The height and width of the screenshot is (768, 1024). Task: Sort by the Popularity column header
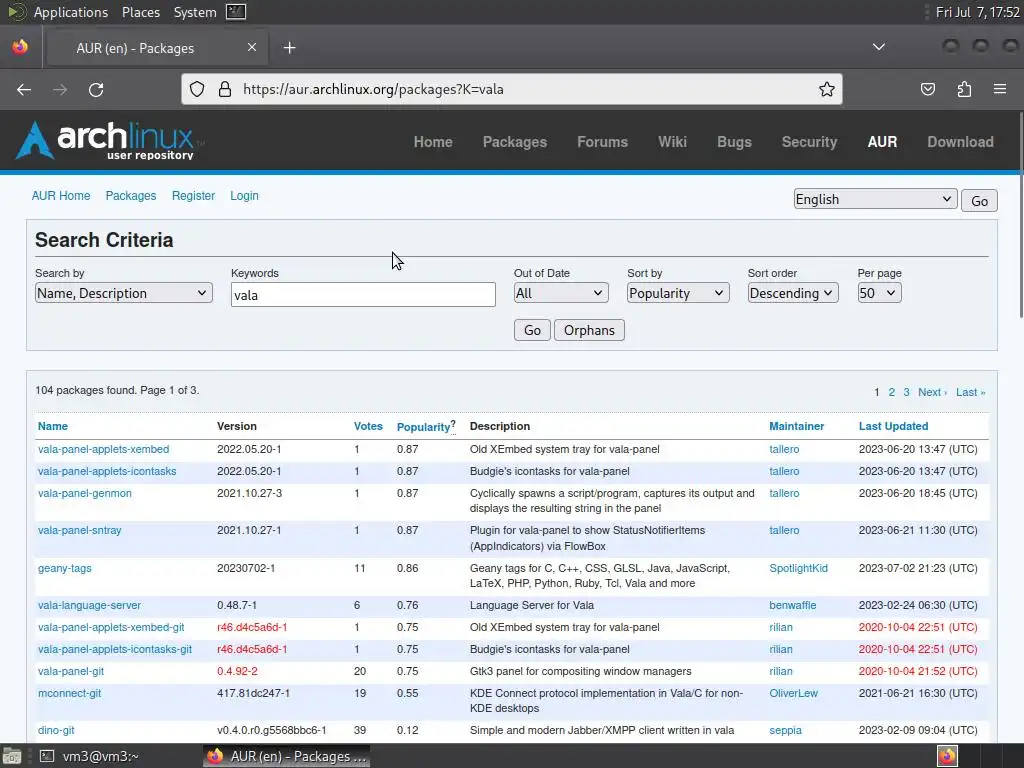tap(423, 426)
